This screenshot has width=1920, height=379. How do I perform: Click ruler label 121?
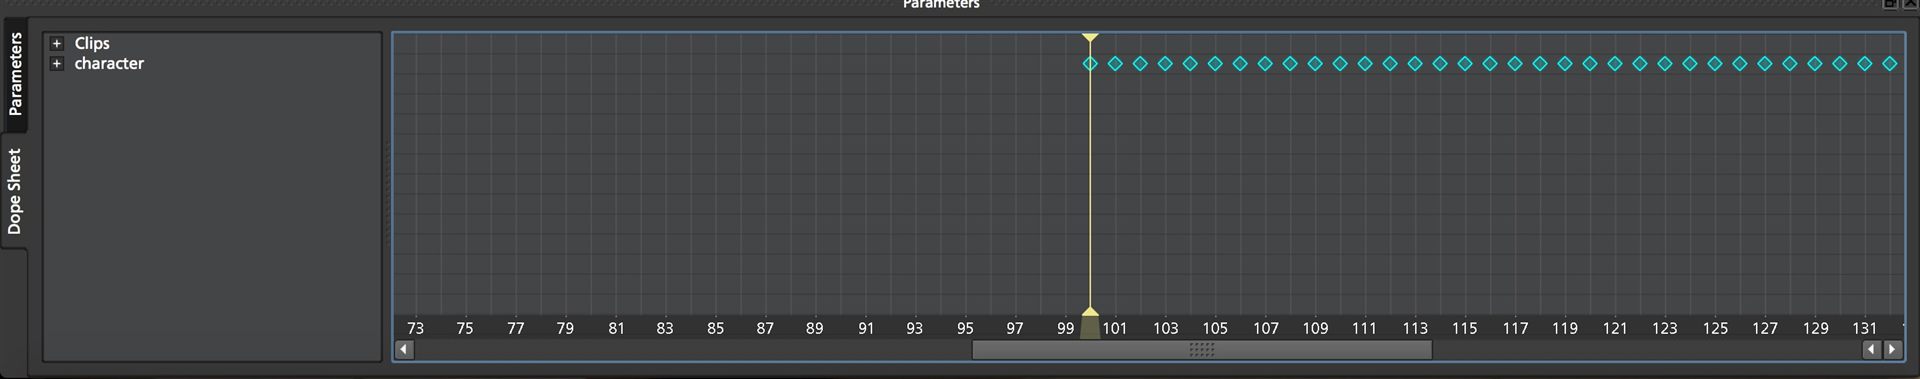click(x=1615, y=328)
